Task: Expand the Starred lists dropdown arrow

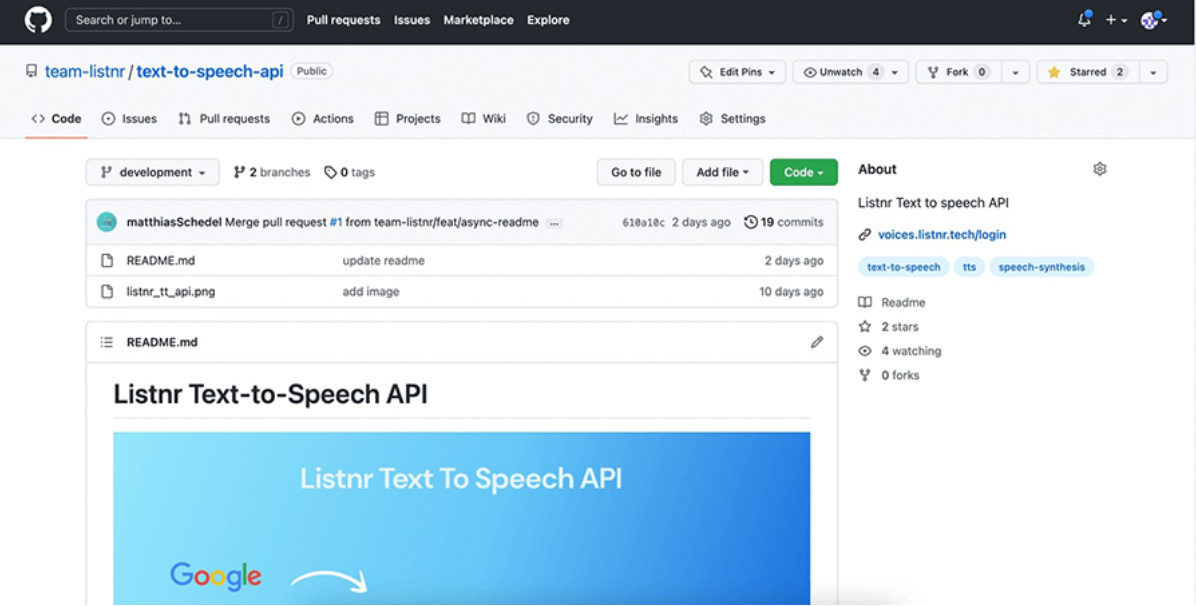Action: (1153, 72)
